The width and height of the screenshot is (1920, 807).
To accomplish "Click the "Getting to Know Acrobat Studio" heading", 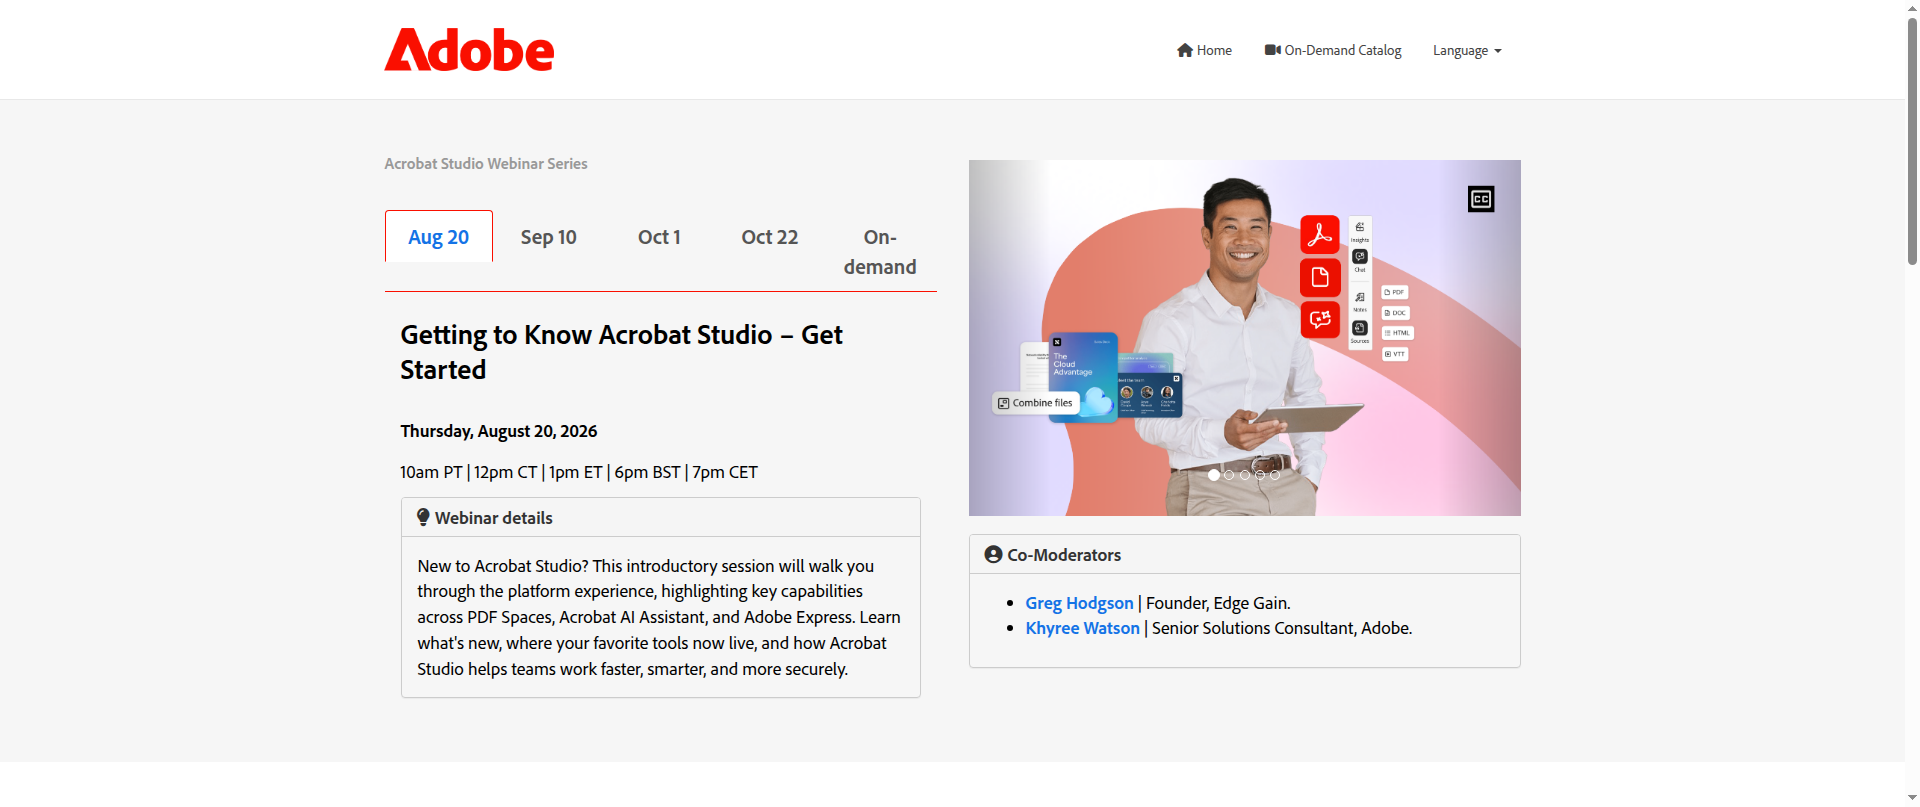I will 621,352.
